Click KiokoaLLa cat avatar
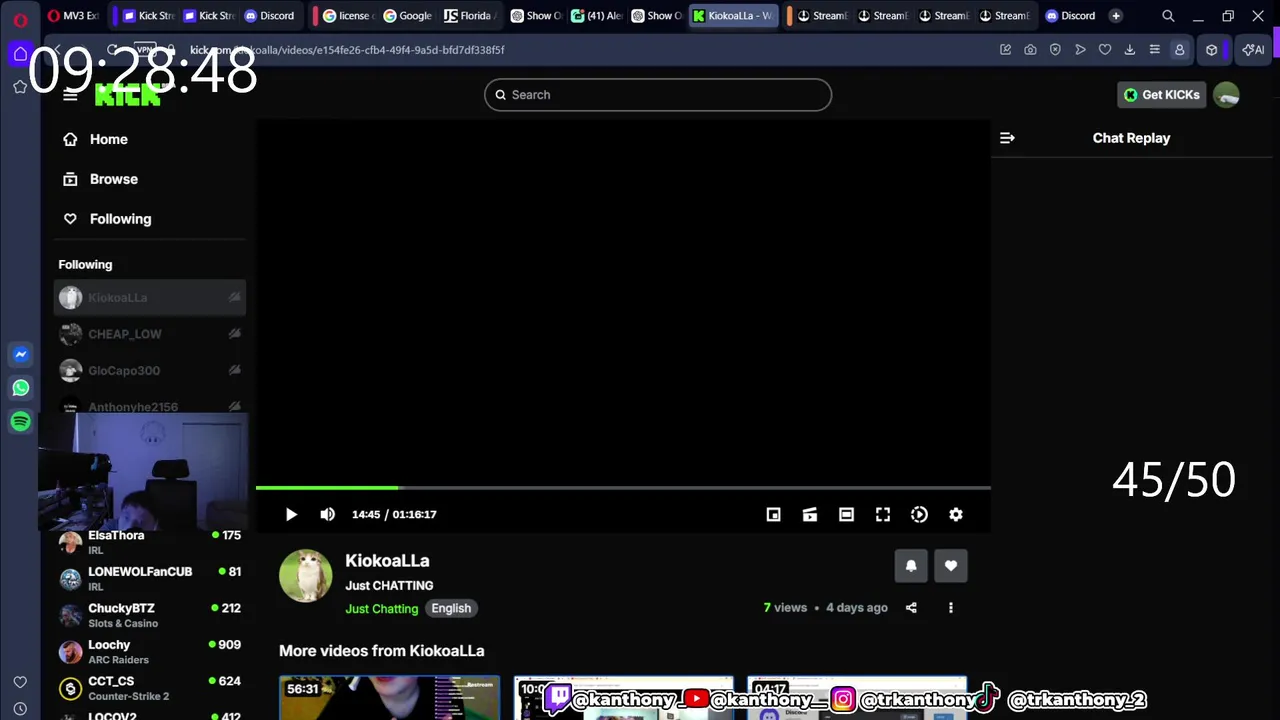 coord(305,575)
